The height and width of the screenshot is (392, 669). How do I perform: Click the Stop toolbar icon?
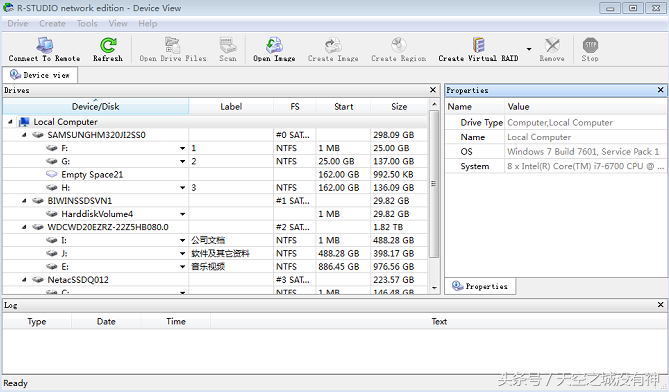(590, 45)
